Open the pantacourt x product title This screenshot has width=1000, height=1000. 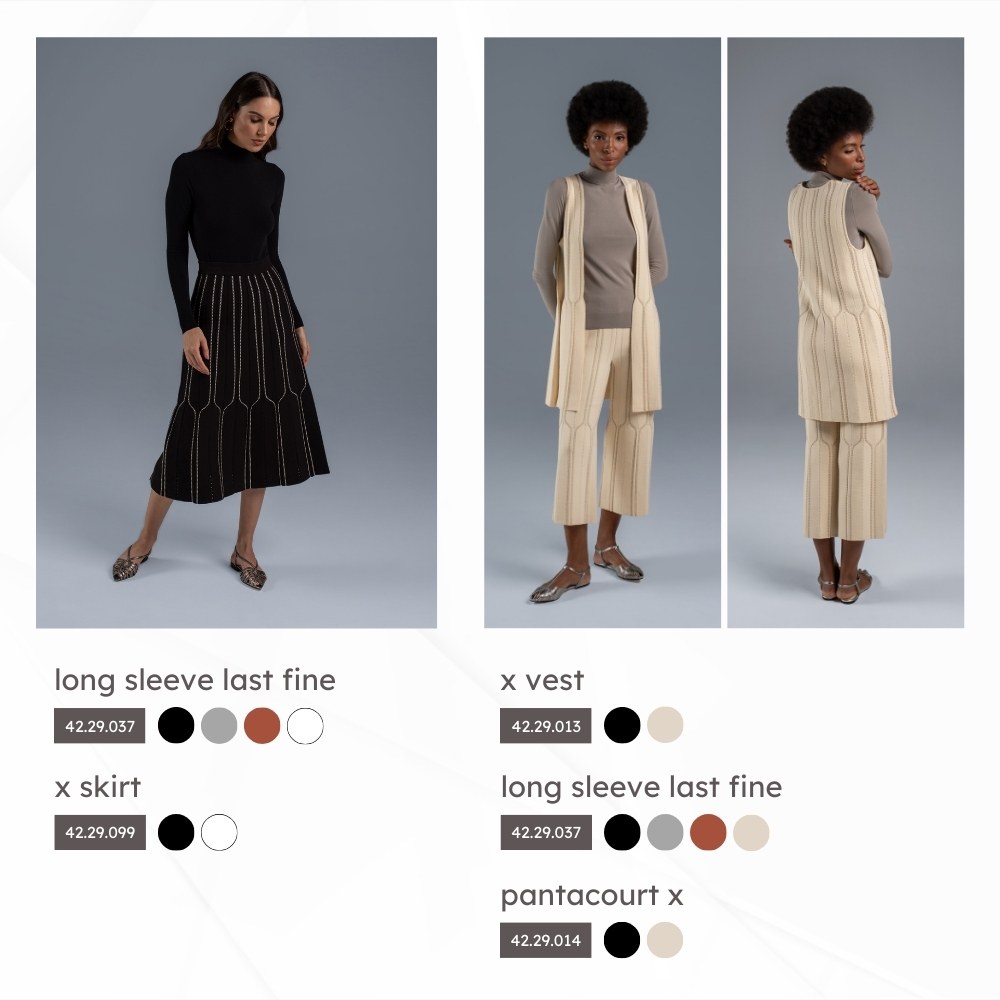tap(592, 896)
